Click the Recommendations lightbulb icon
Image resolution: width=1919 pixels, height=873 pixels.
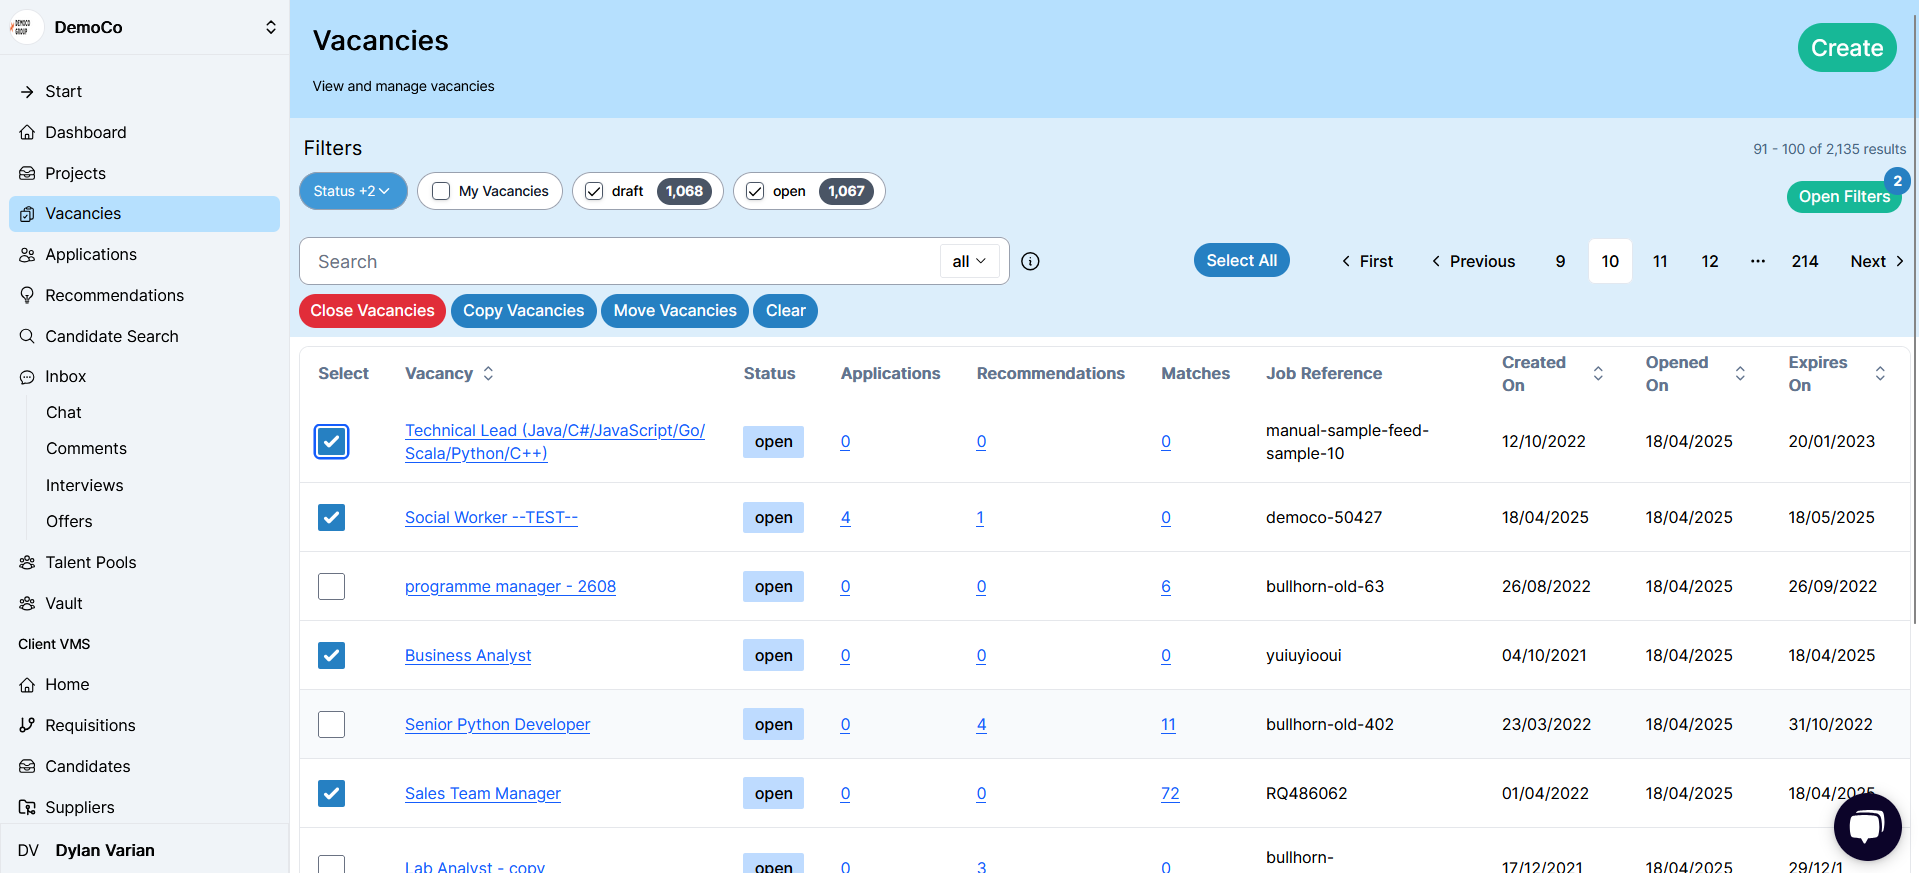tap(27, 295)
